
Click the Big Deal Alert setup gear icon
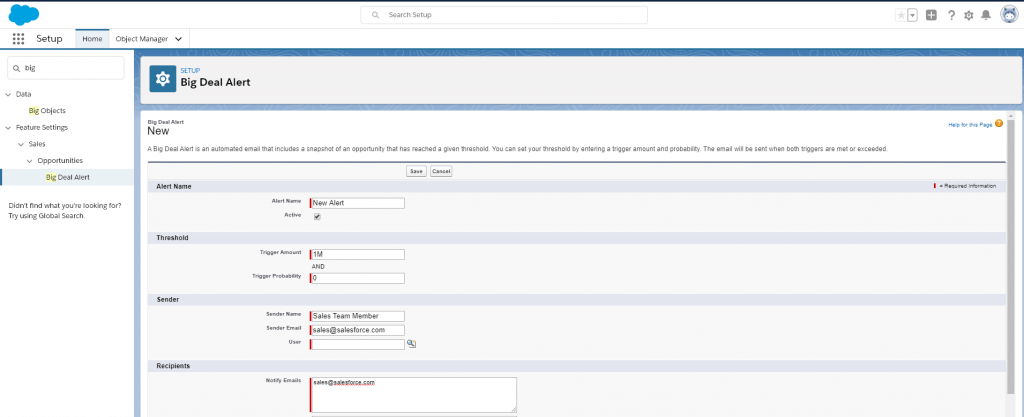[163, 78]
